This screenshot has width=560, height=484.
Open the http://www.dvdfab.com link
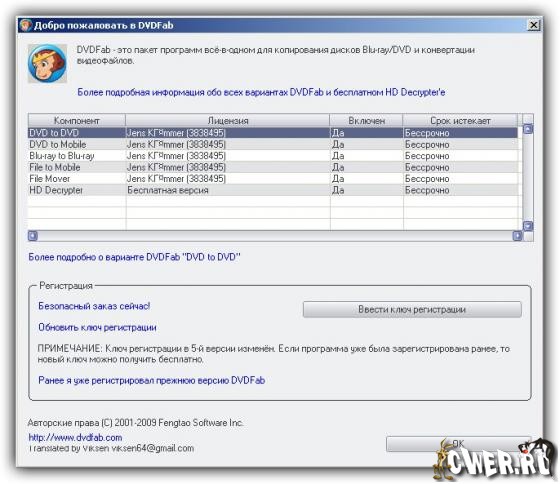click(x=75, y=438)
